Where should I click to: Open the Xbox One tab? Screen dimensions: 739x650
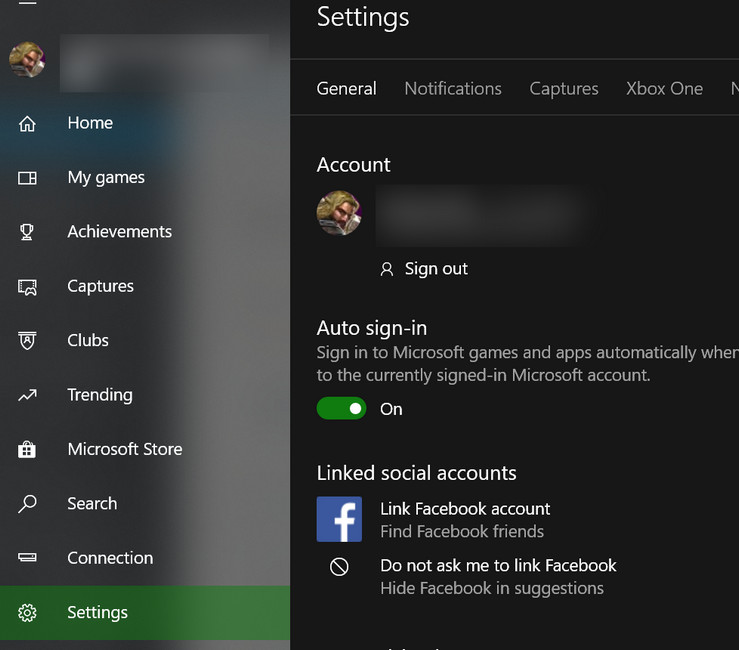coord(665,89)
